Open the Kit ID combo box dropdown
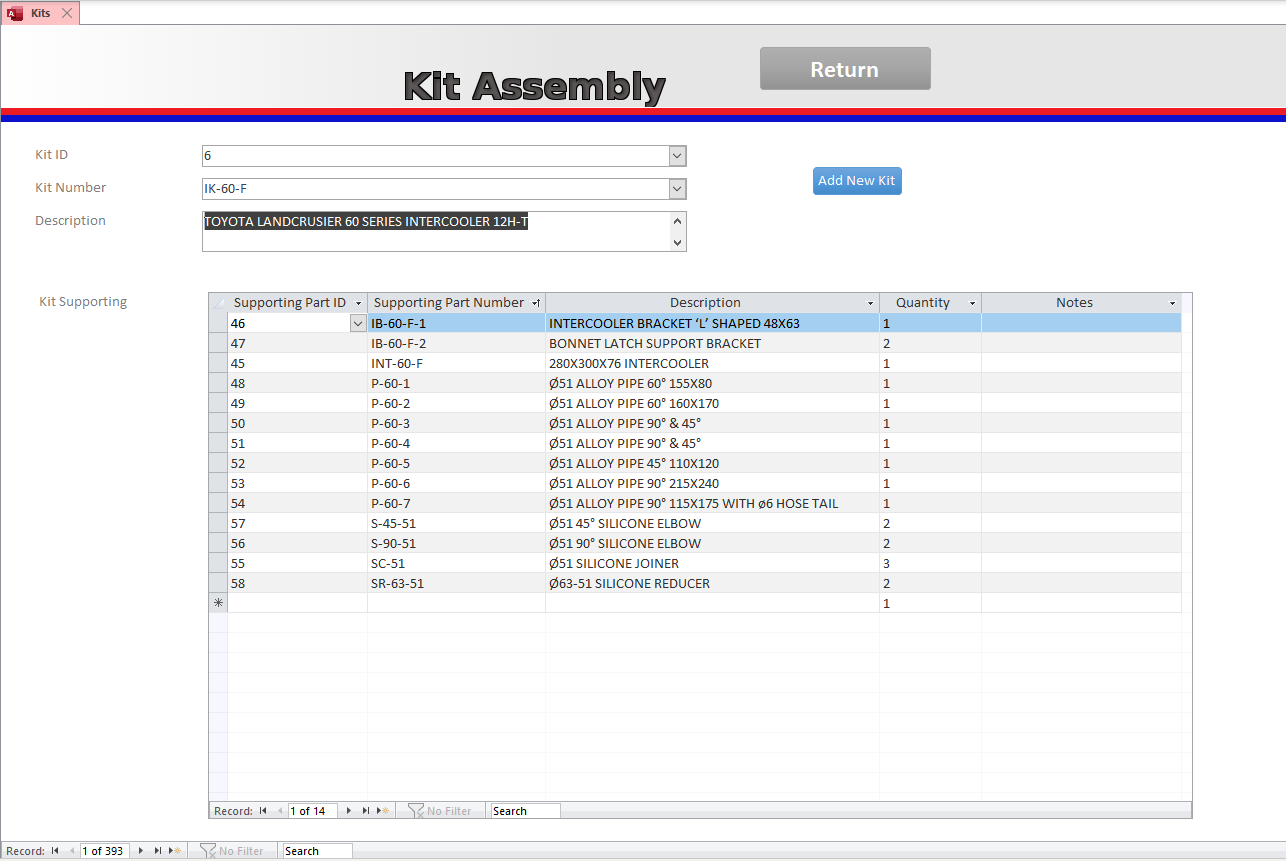 677,156
